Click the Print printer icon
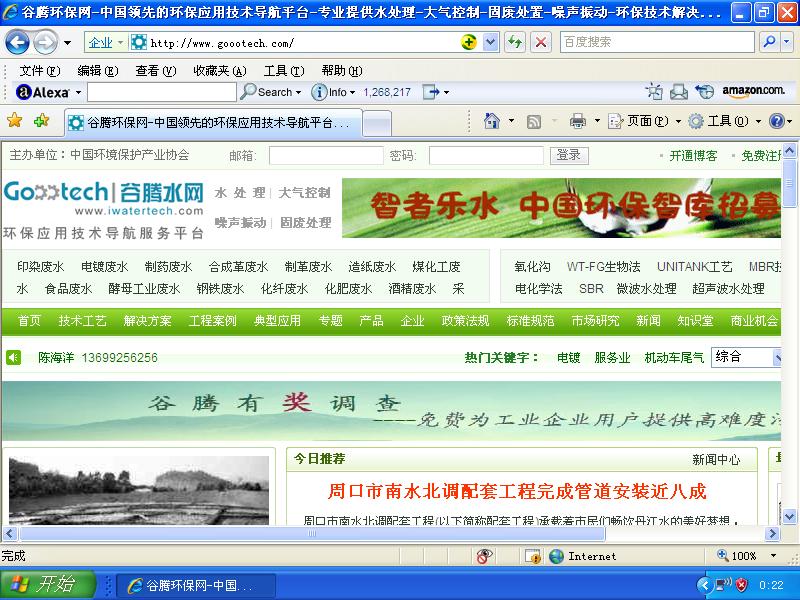This screenshot has width=800, height=600. pos(578,121)
